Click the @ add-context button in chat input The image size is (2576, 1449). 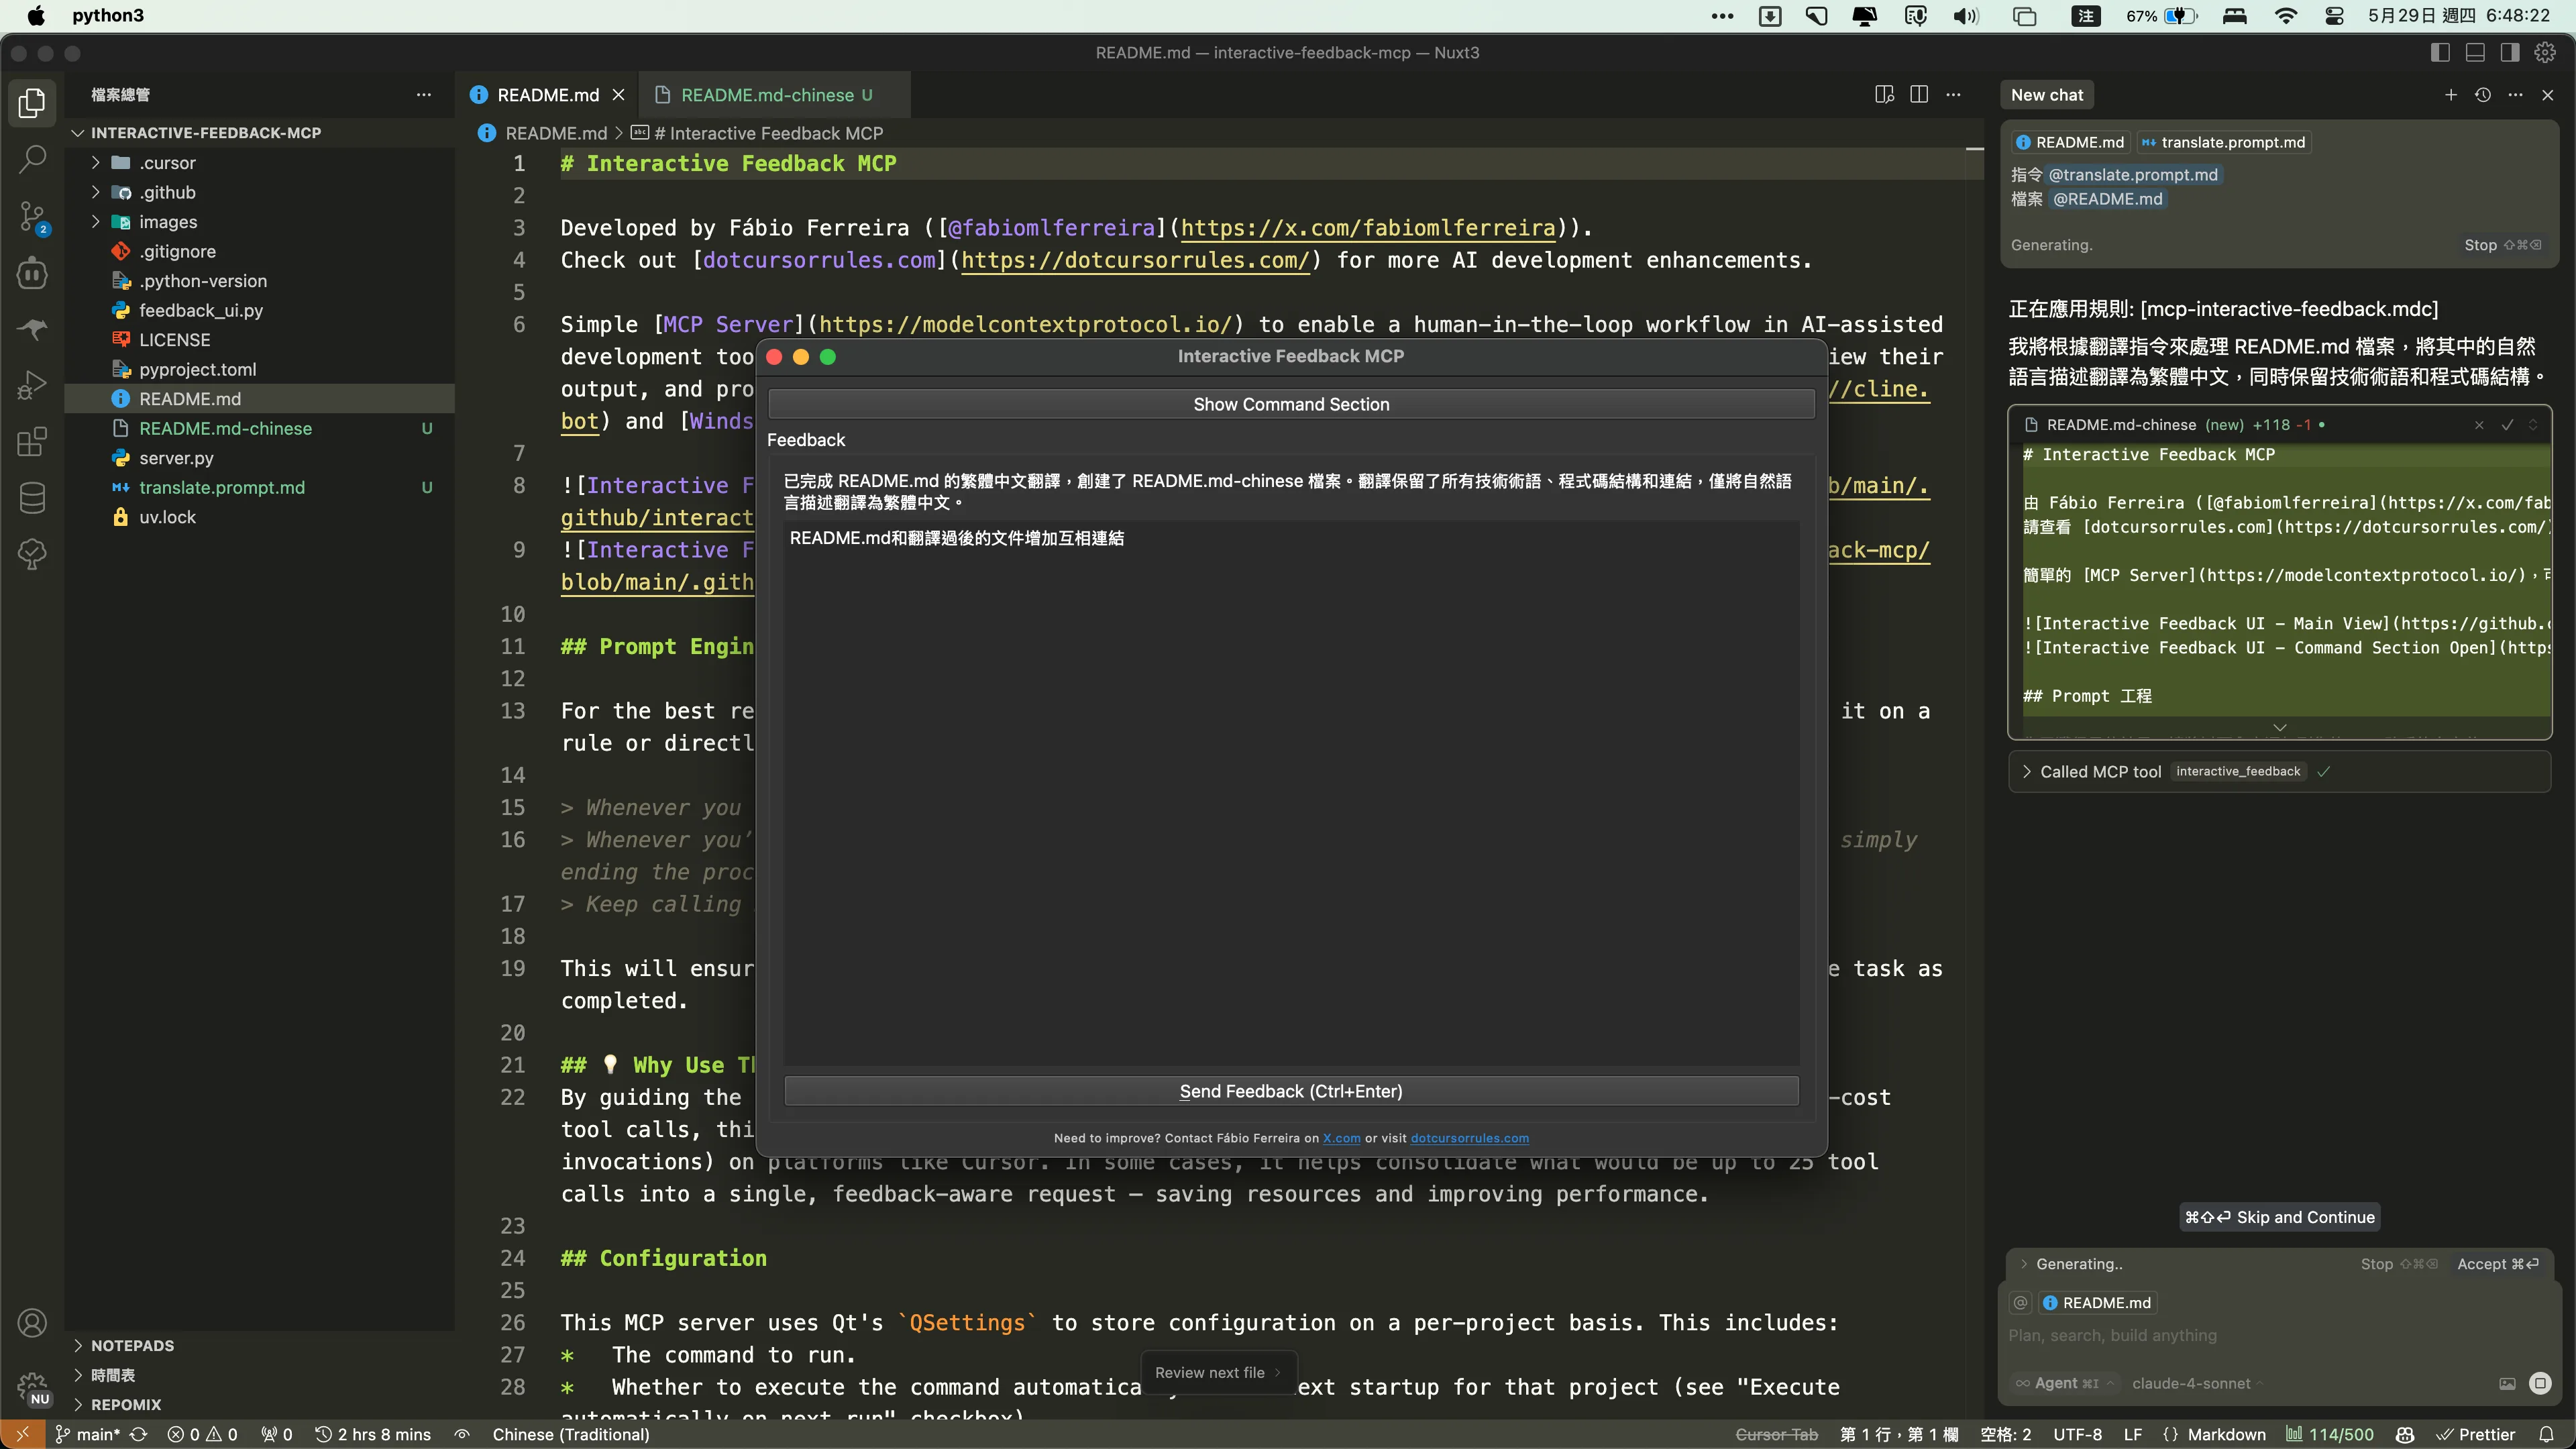(x=2021, y=1302)
